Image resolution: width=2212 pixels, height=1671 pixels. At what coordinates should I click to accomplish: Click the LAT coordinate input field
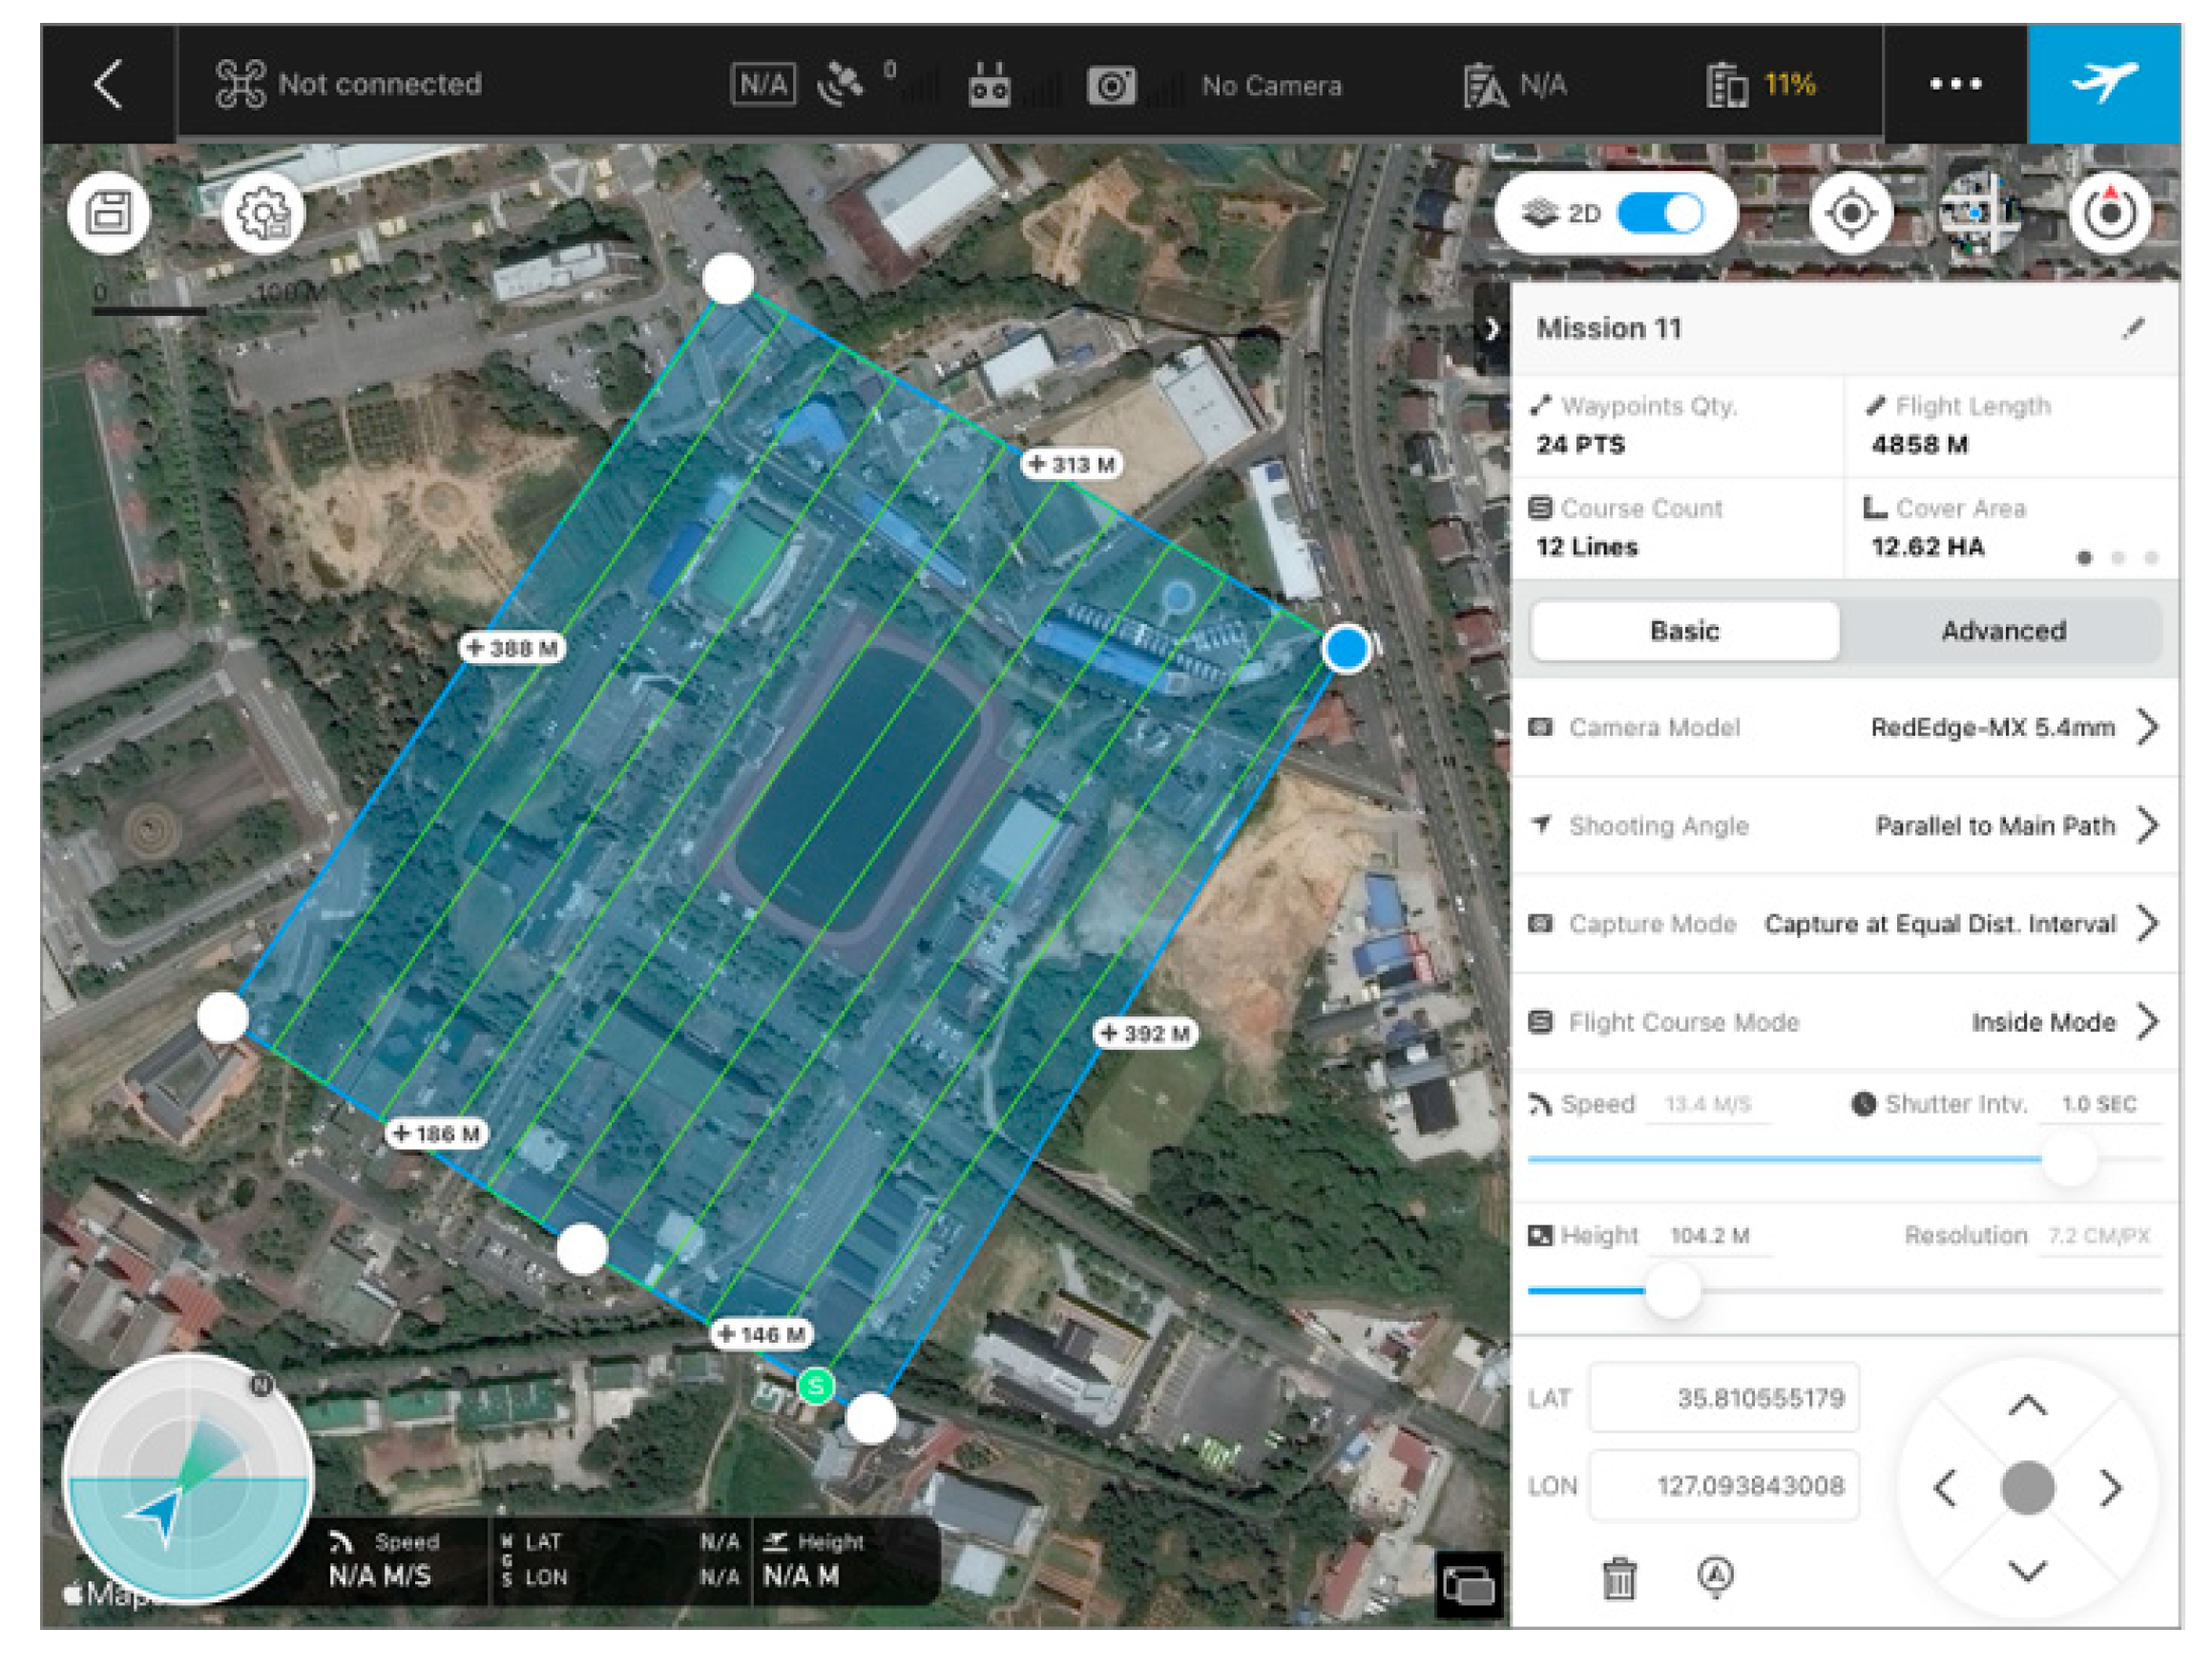1724,1398
